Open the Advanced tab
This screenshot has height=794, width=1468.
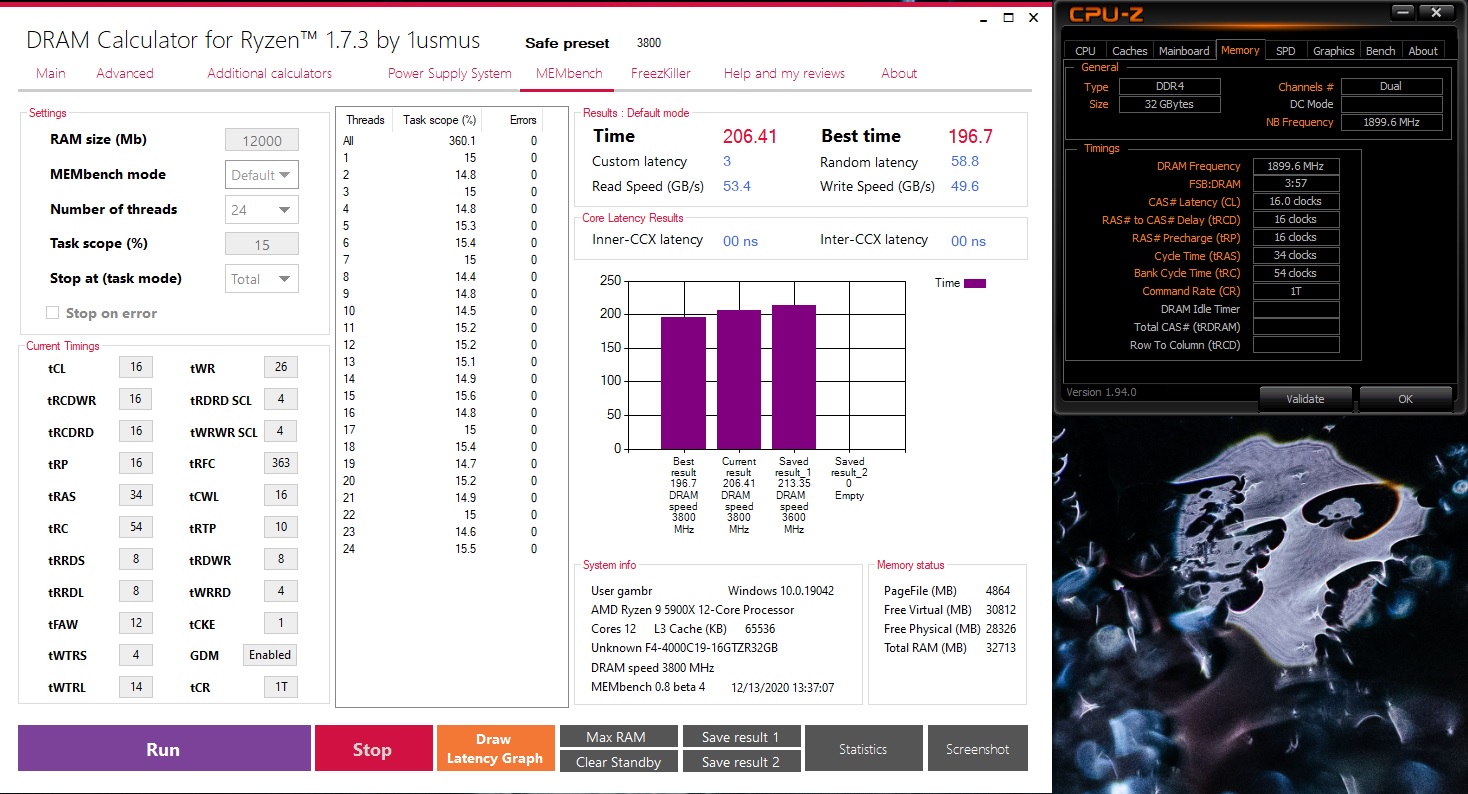click(125, 73)
